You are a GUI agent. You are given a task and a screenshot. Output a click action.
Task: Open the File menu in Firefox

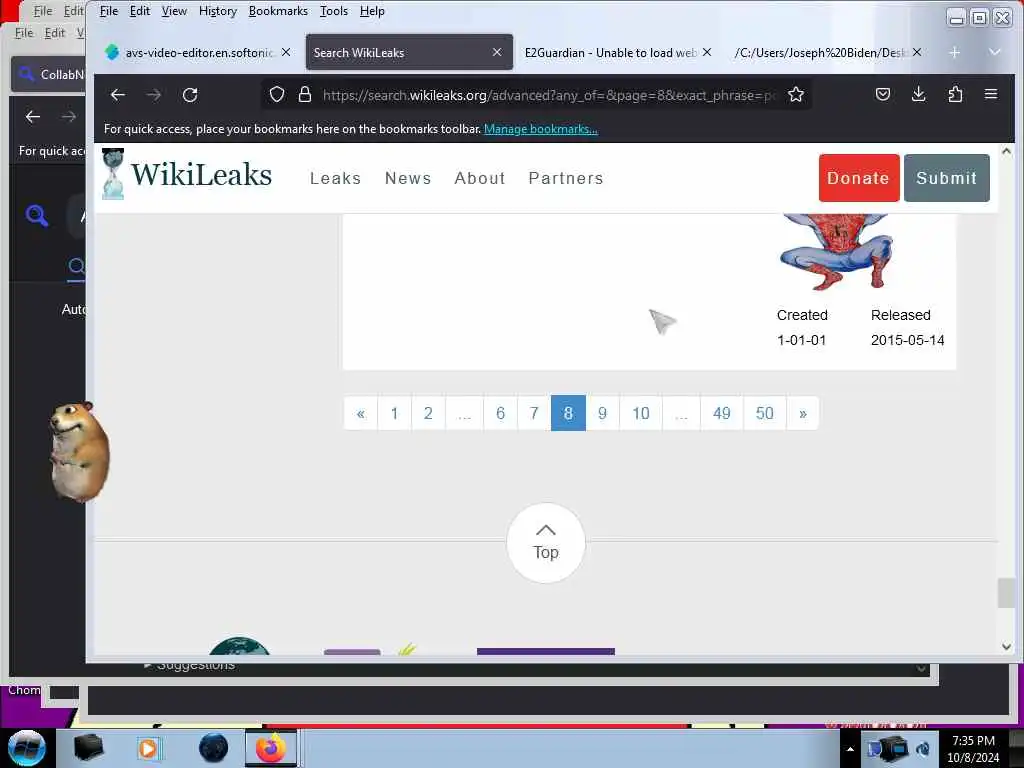tap(108, 11)
